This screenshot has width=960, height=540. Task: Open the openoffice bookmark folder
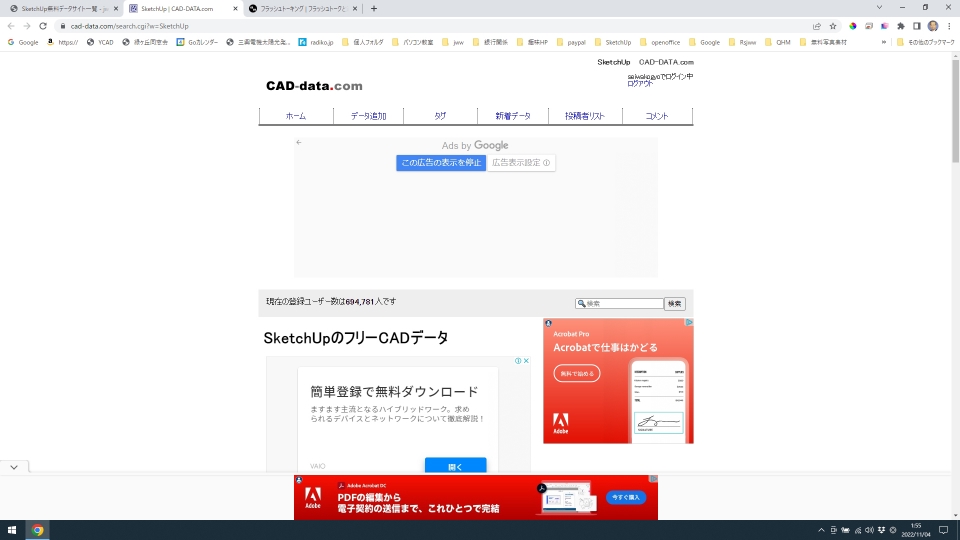tap(659, 42)
